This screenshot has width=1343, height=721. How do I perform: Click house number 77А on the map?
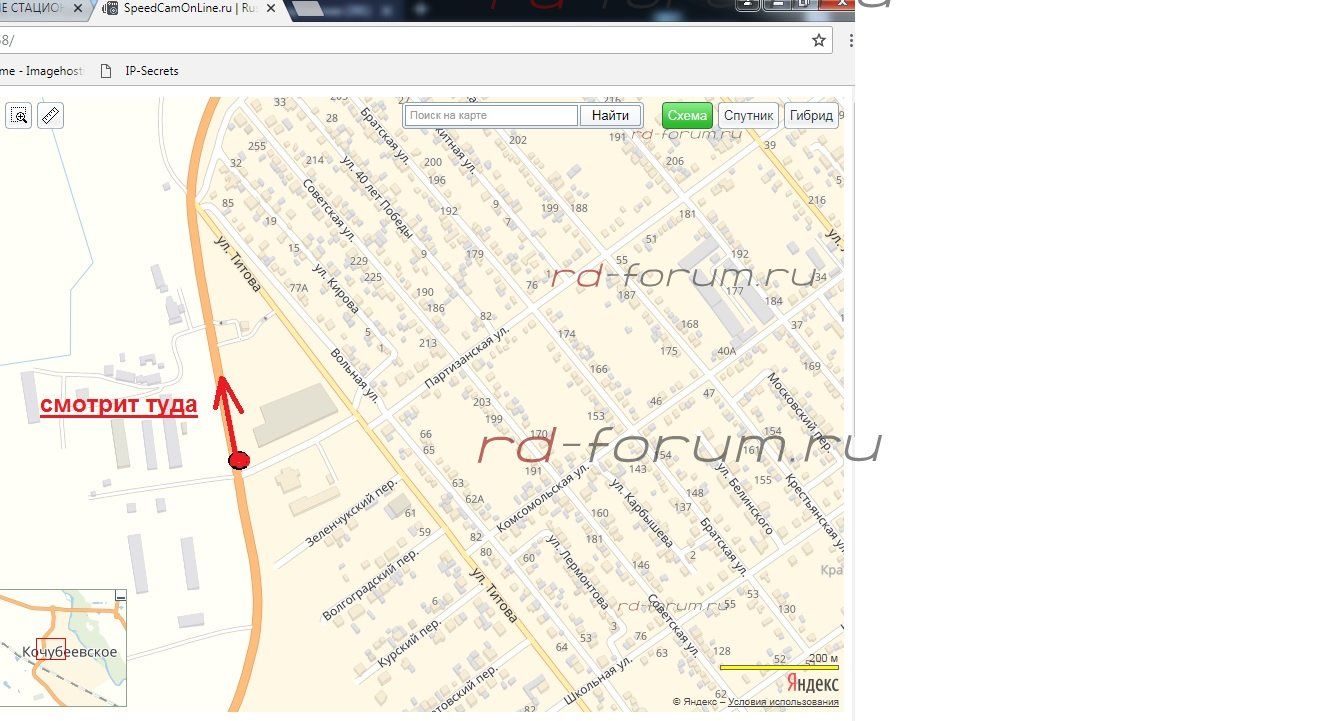[298, 288]
